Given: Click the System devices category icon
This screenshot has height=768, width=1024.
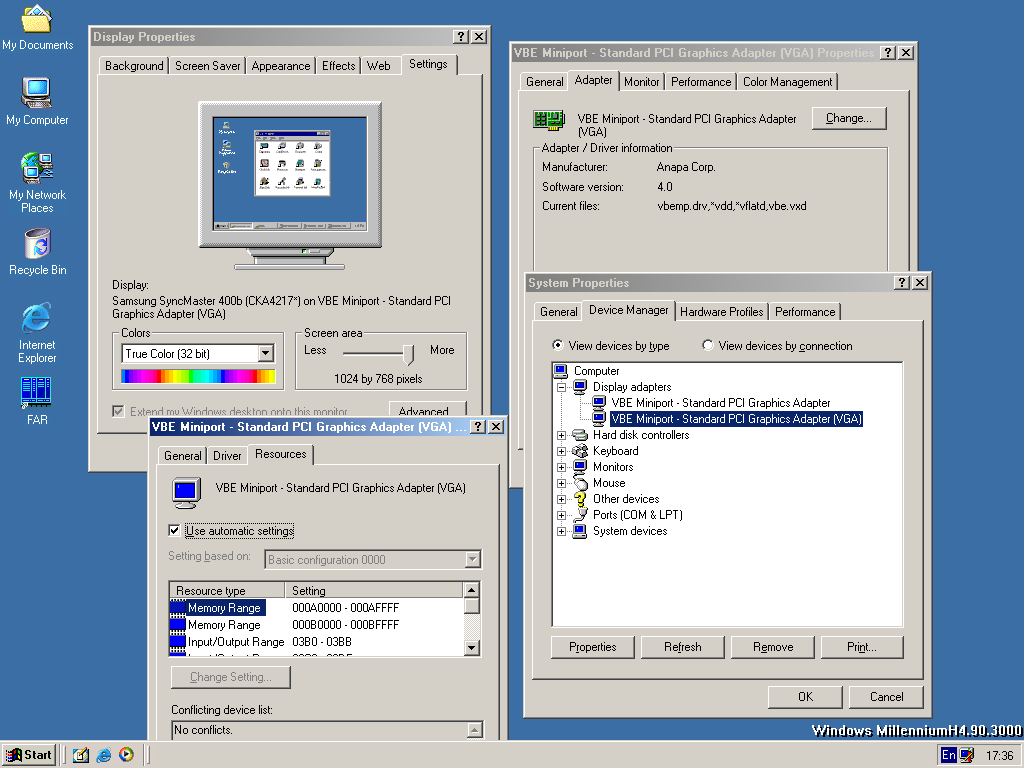Looking at the screenshot, I should pos(580,531).
